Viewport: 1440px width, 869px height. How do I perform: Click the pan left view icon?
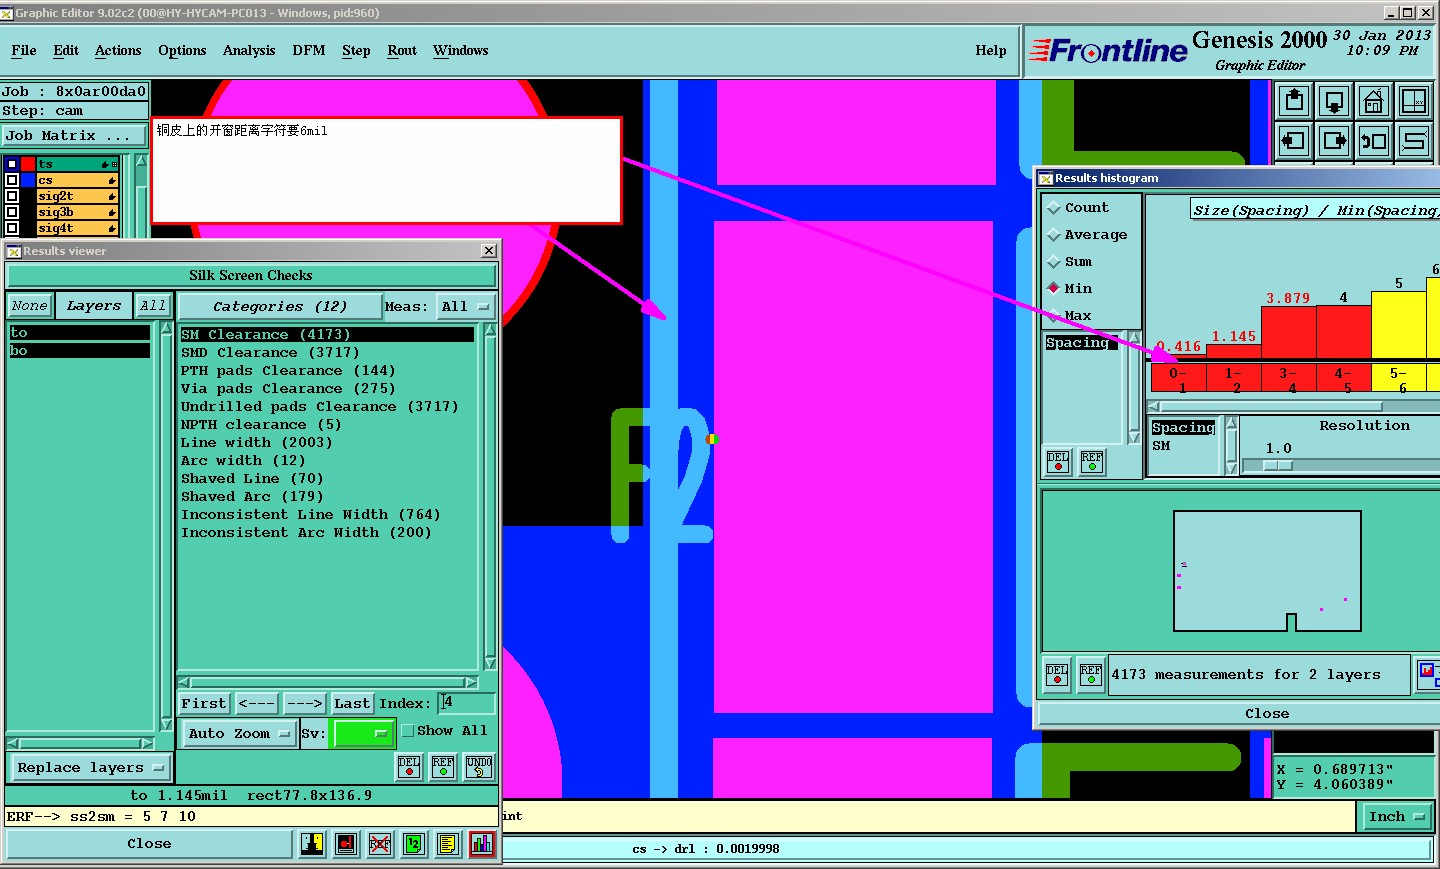pos(1295,141)
